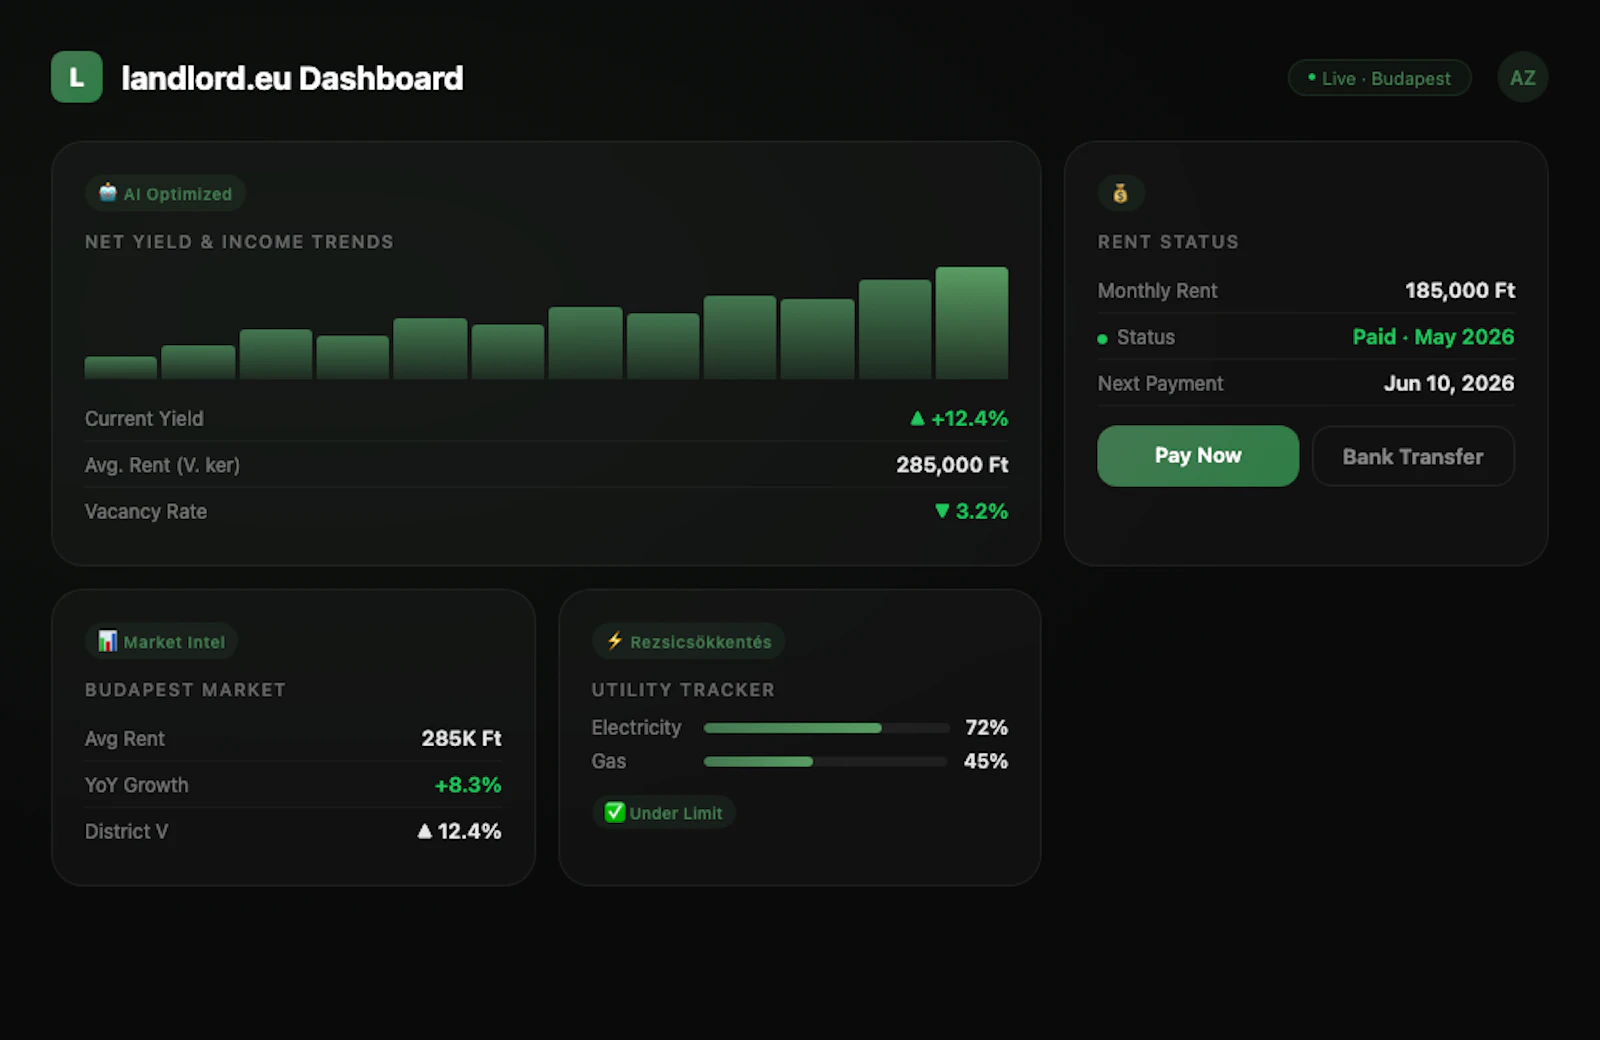Click the BUDAPEST MARKET heading
The height and width of the screenshot is (1040, 1600).
[x=185, y=690]
